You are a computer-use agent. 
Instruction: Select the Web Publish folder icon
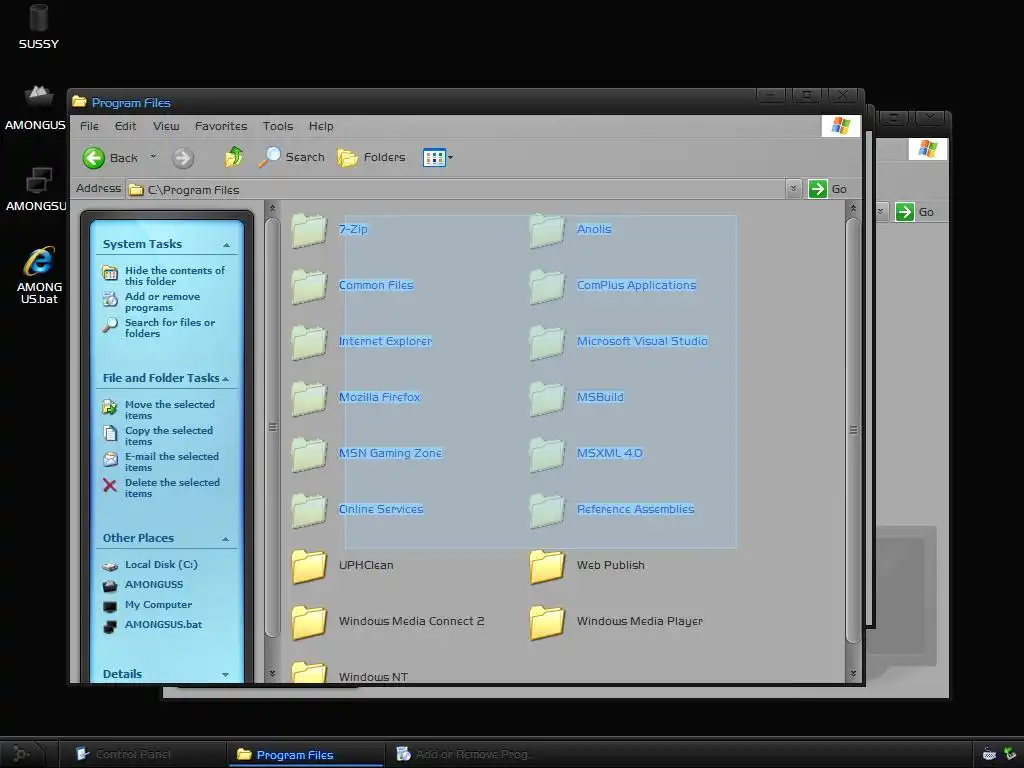click(x=547, y=566)
